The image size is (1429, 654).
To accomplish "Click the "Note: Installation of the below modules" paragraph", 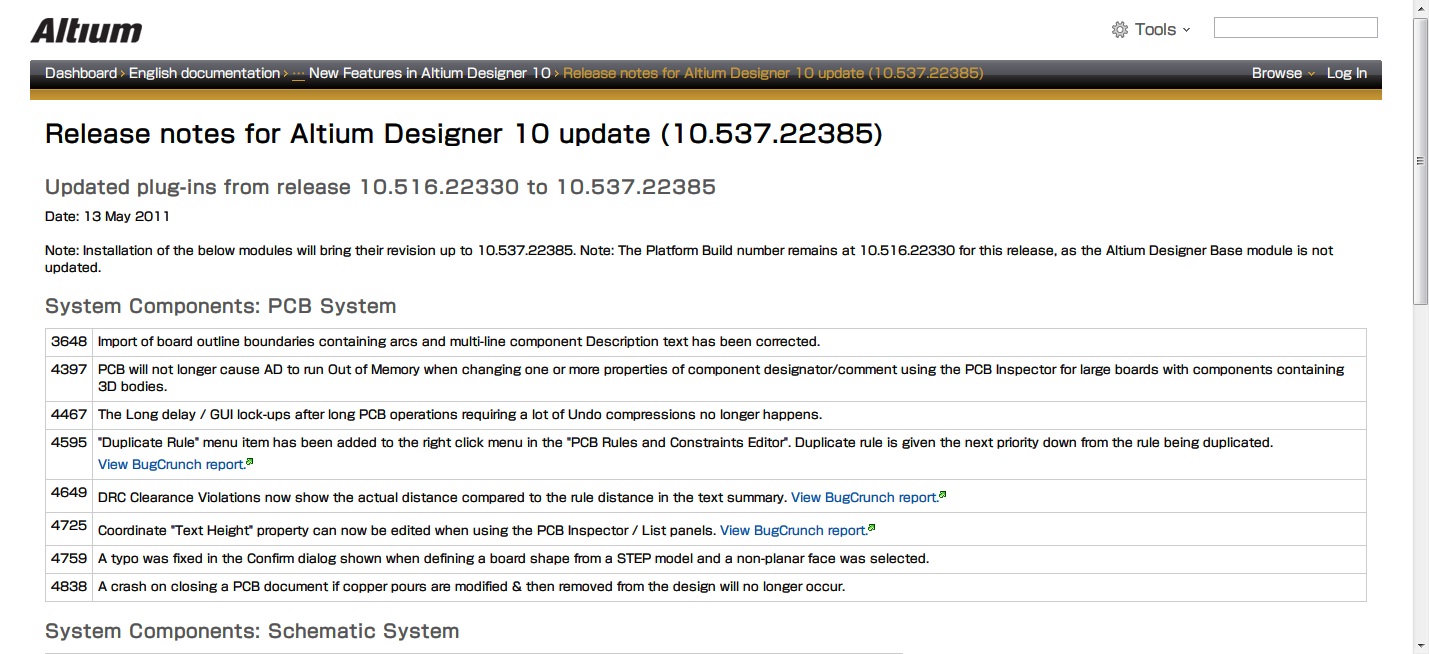I will 689,259.
